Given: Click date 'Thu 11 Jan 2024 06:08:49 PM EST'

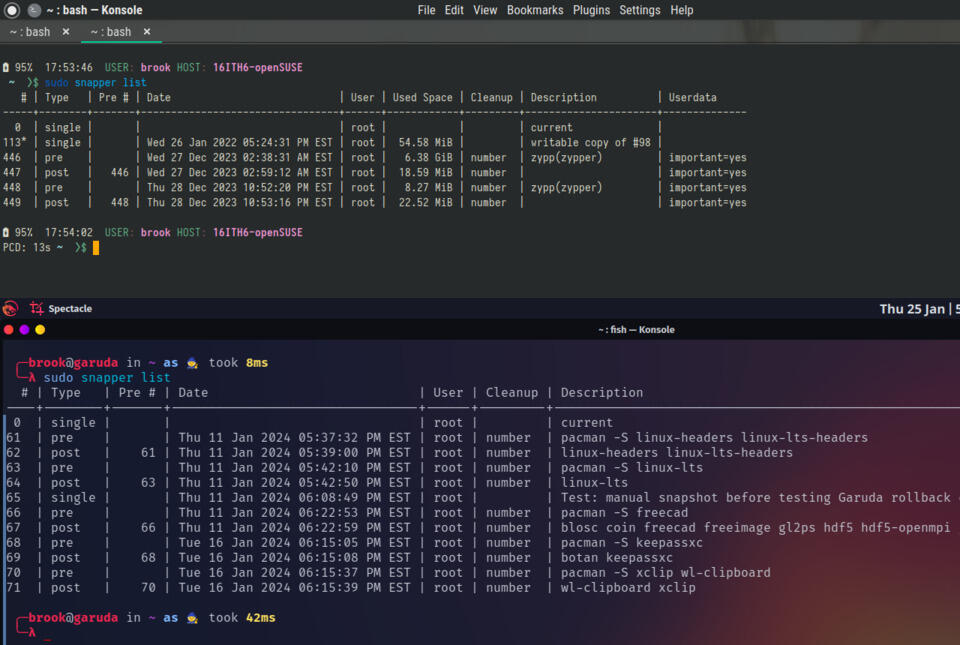Looking at the screenshot, I should pos(294,498).
